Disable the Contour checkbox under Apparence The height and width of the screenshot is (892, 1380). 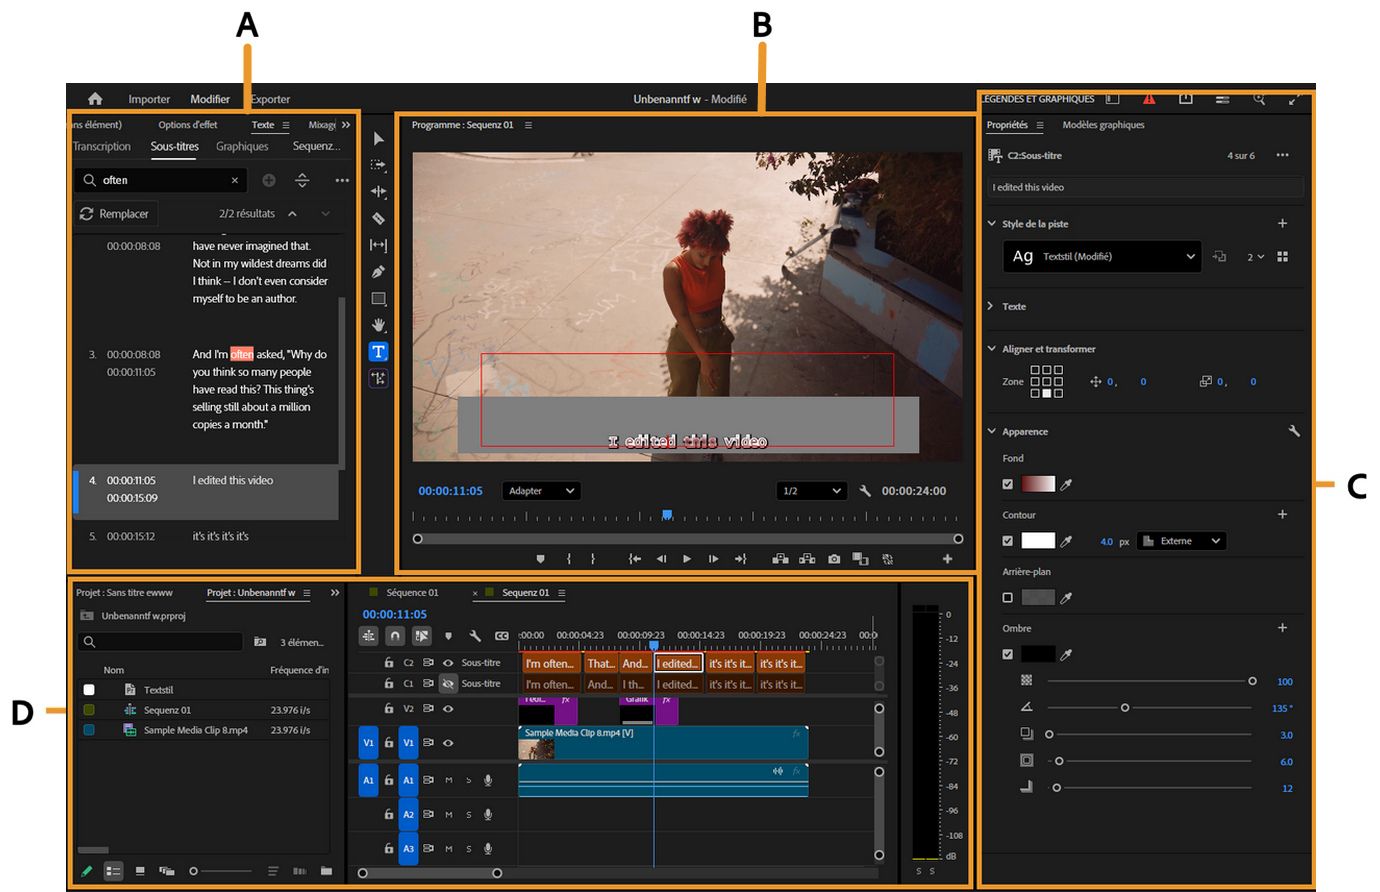(1008, 541)
